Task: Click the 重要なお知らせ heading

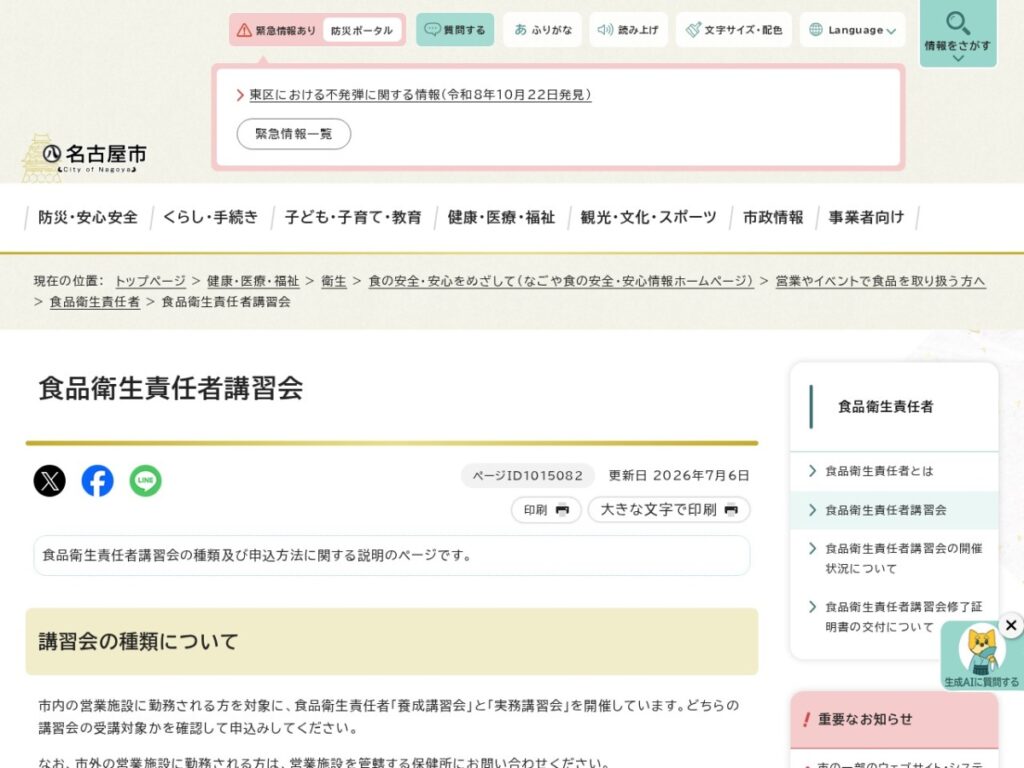Action: [865, 719]
